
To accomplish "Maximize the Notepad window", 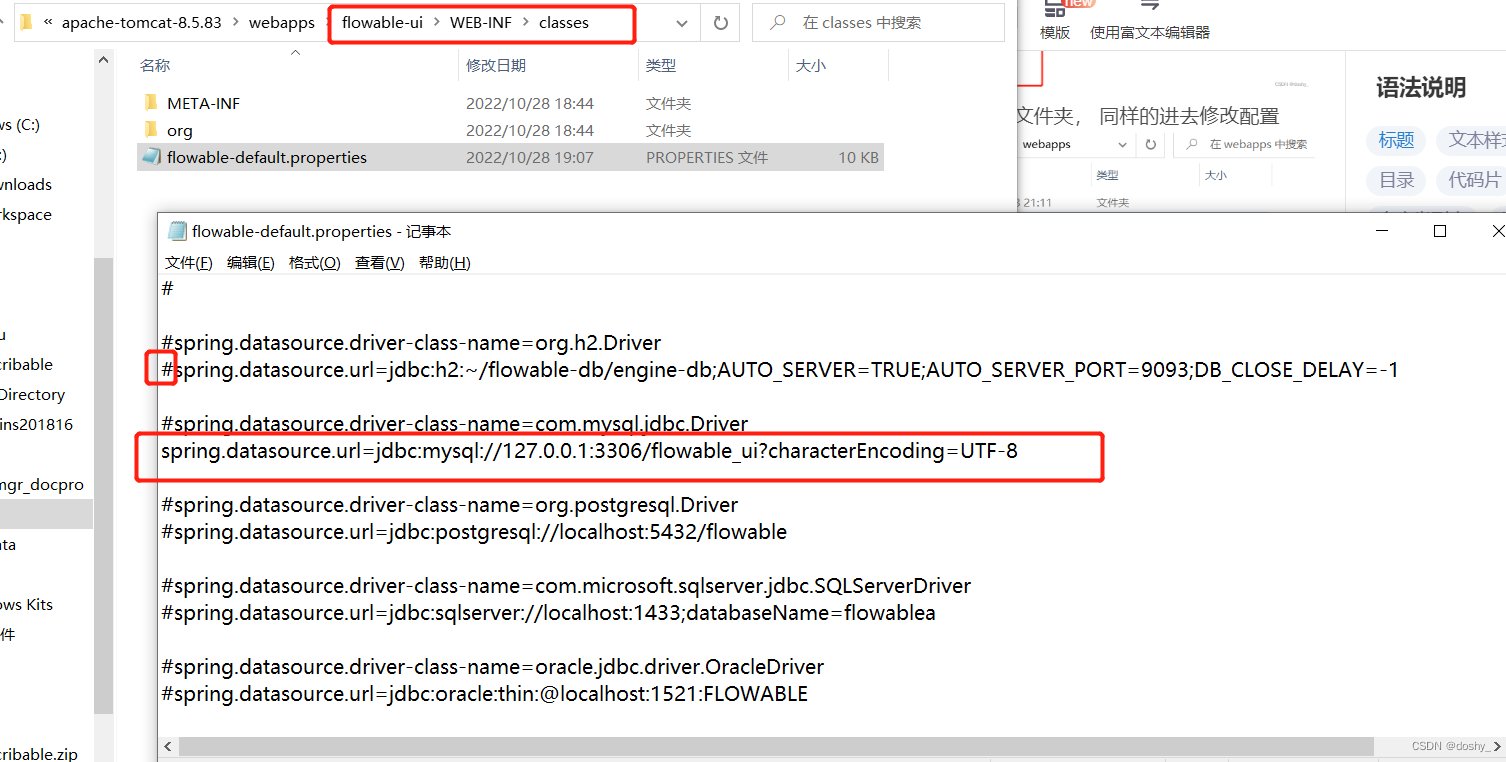I will coord(1440,231).
